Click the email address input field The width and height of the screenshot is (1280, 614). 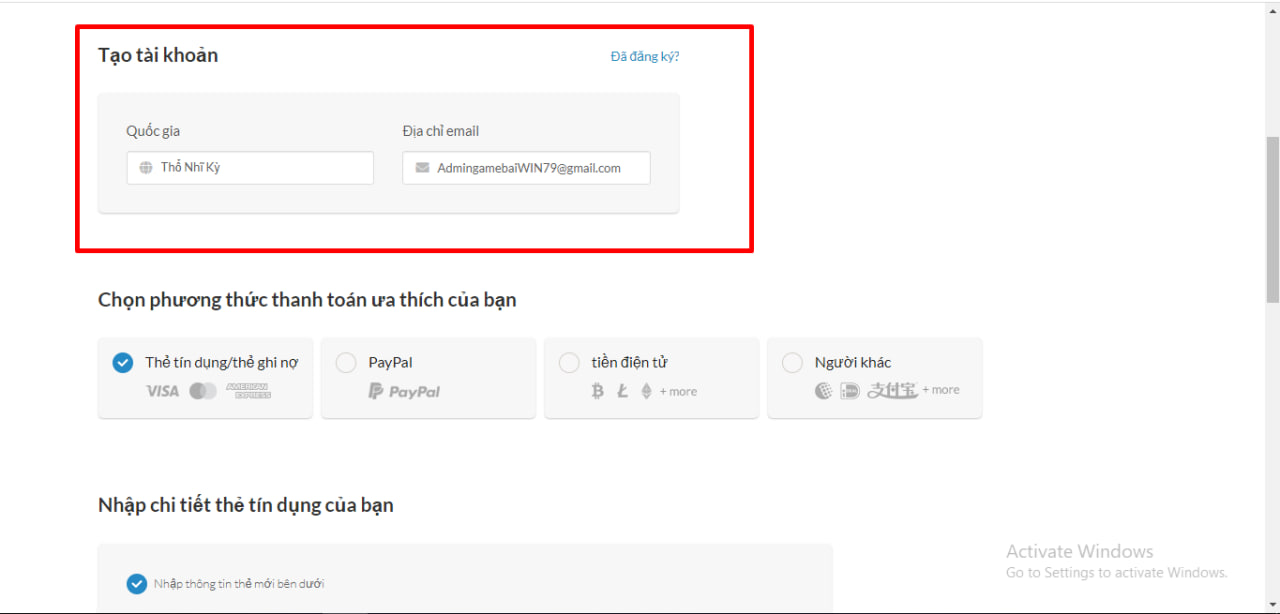526,167
